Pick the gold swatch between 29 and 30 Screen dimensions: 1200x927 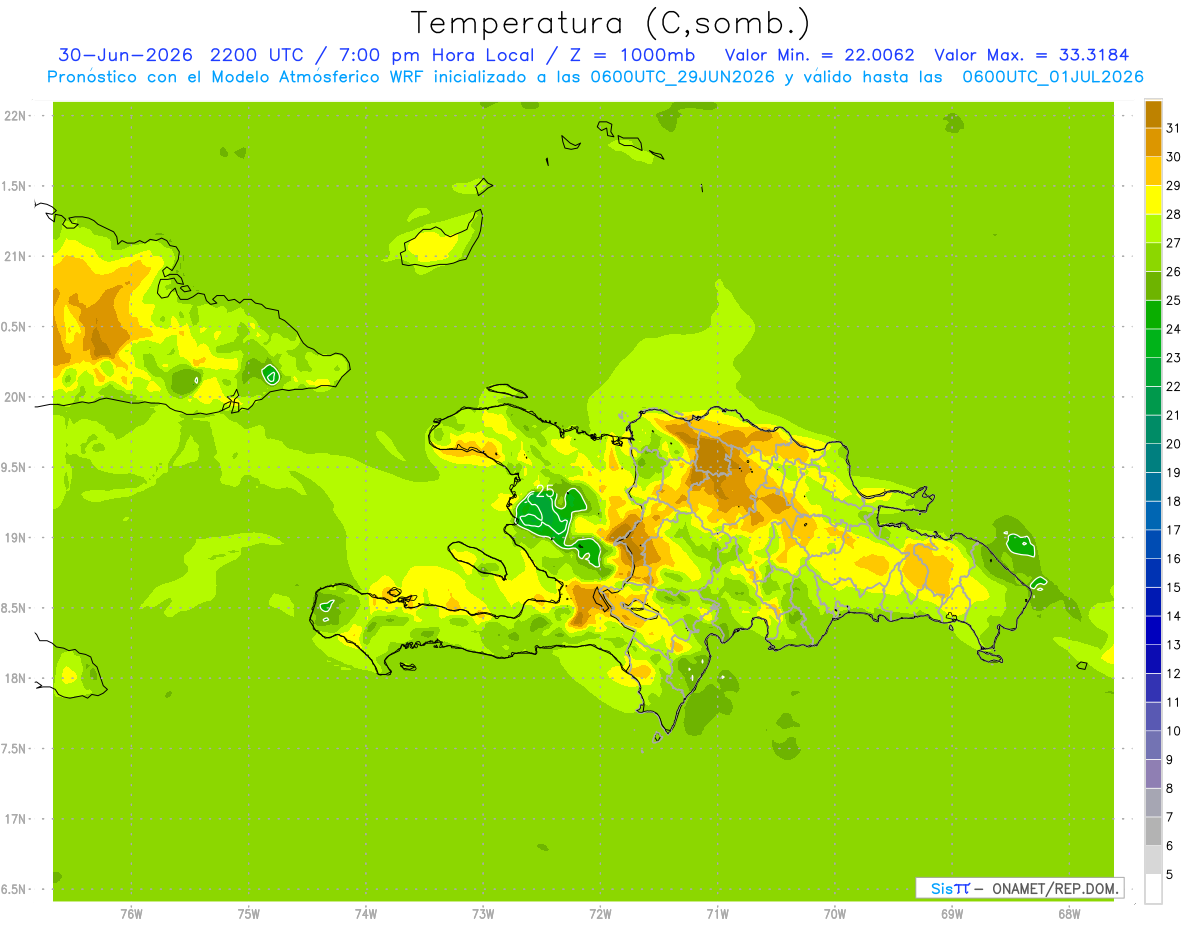point(1153,171)
